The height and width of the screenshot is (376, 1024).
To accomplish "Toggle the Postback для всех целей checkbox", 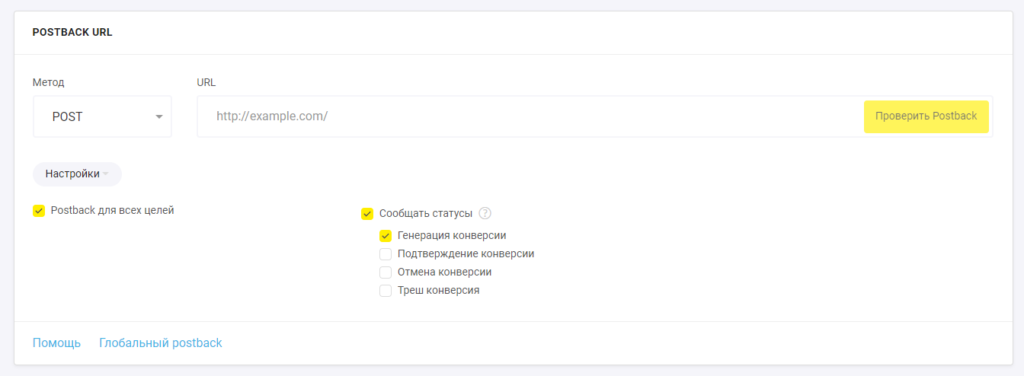I will [x=39, y=211].
